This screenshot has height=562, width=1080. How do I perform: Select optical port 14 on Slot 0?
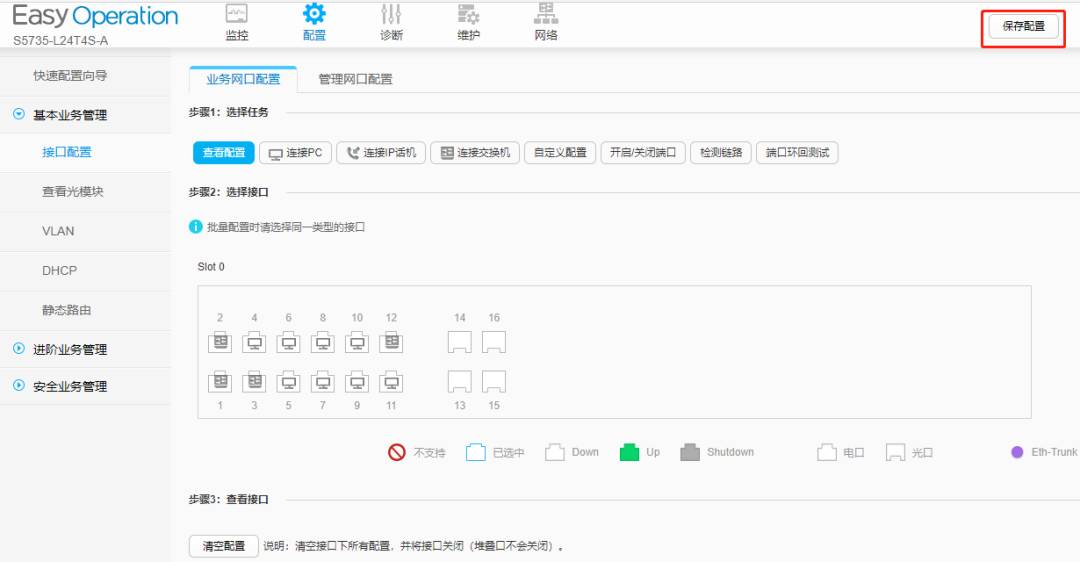click(x=459, y=342)
